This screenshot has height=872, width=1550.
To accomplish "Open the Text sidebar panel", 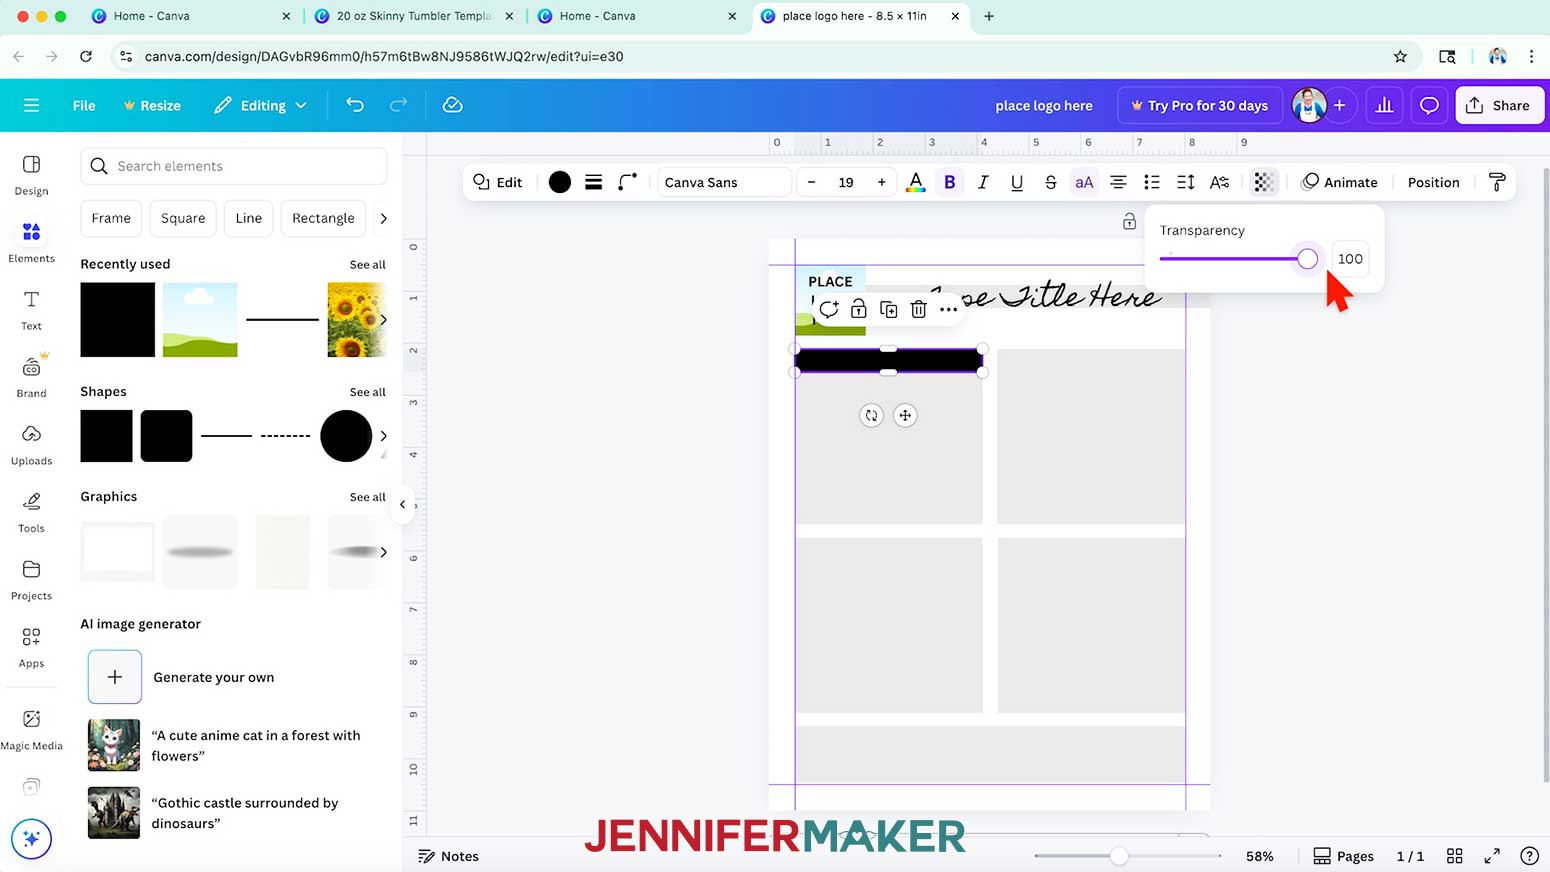I will tap(31, 310).
